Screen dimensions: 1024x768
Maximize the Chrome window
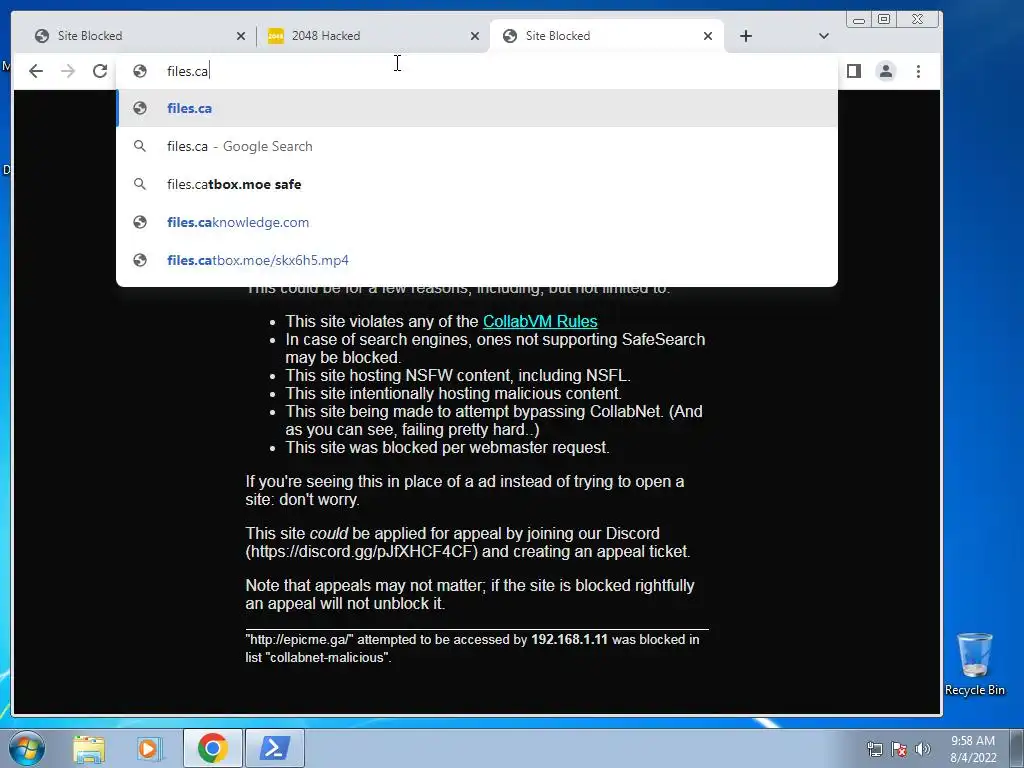(884, 20)
